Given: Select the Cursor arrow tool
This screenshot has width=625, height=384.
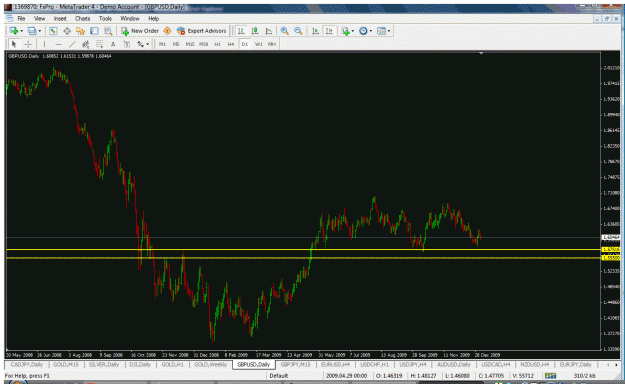Looking at the screenshot, I should coord(14,44).
